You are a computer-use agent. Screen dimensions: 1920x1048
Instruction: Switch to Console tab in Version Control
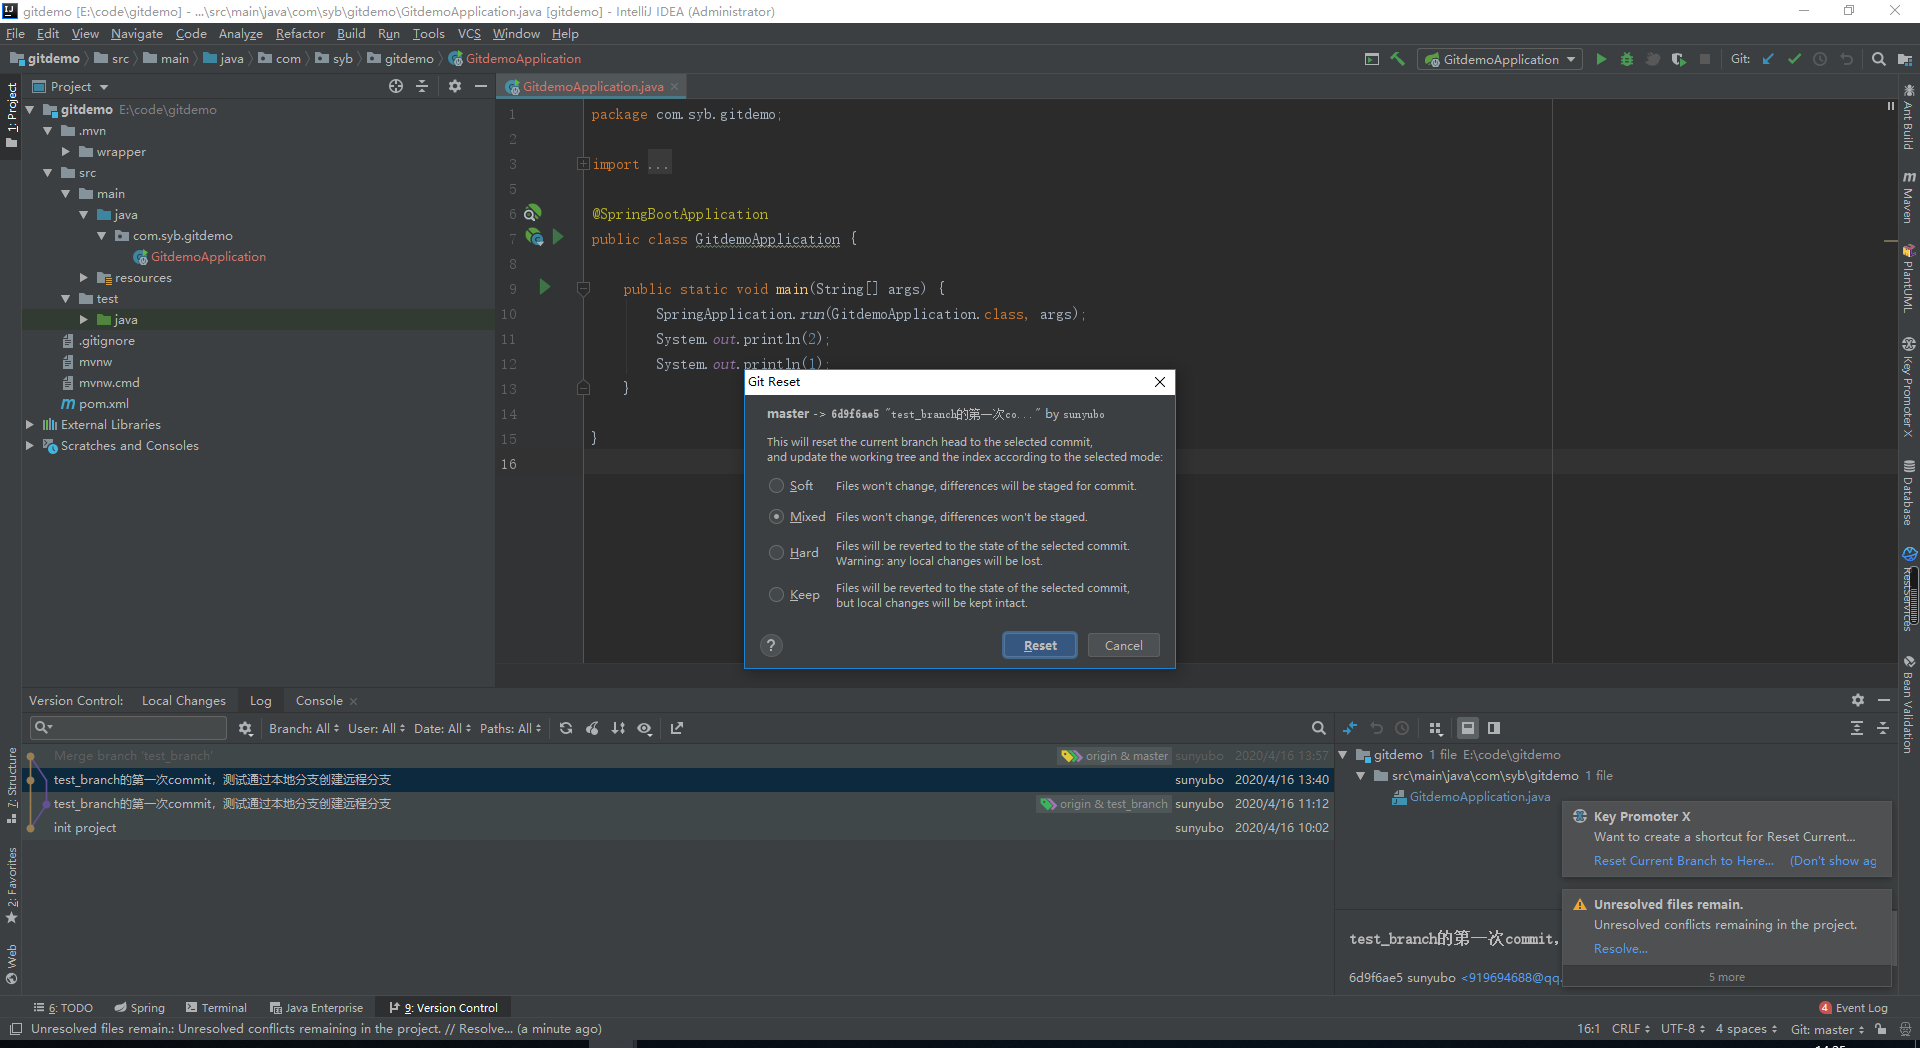[319, 701]
